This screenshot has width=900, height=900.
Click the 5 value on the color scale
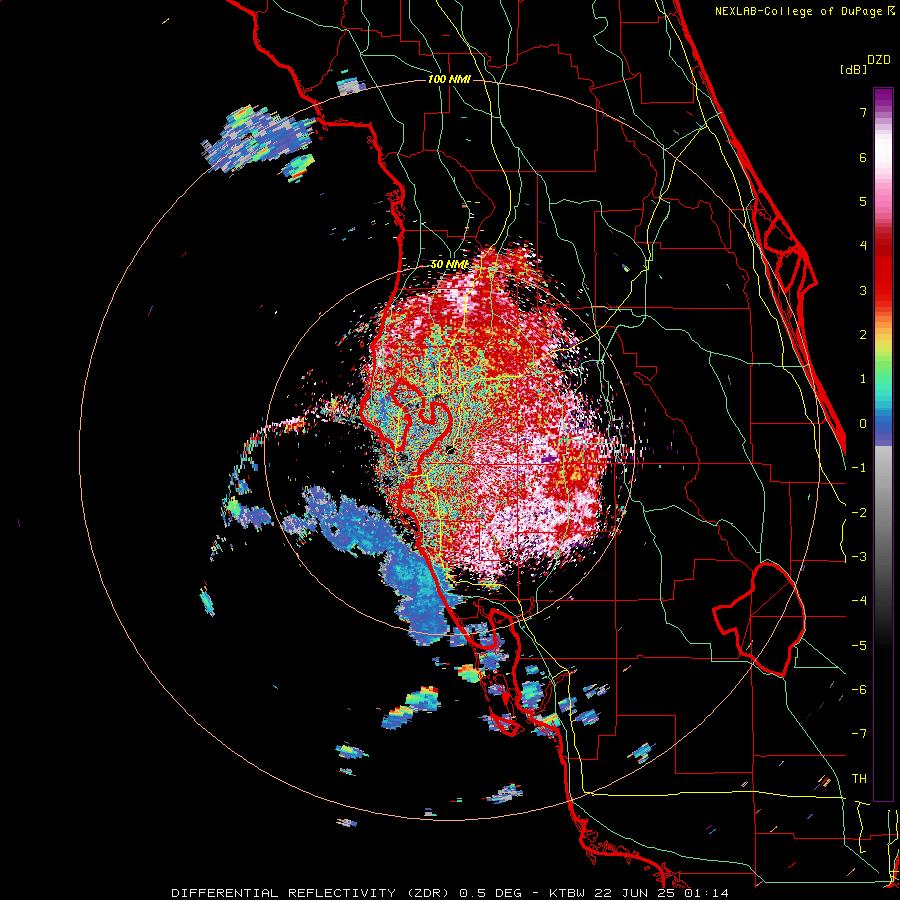pos(863,201)
